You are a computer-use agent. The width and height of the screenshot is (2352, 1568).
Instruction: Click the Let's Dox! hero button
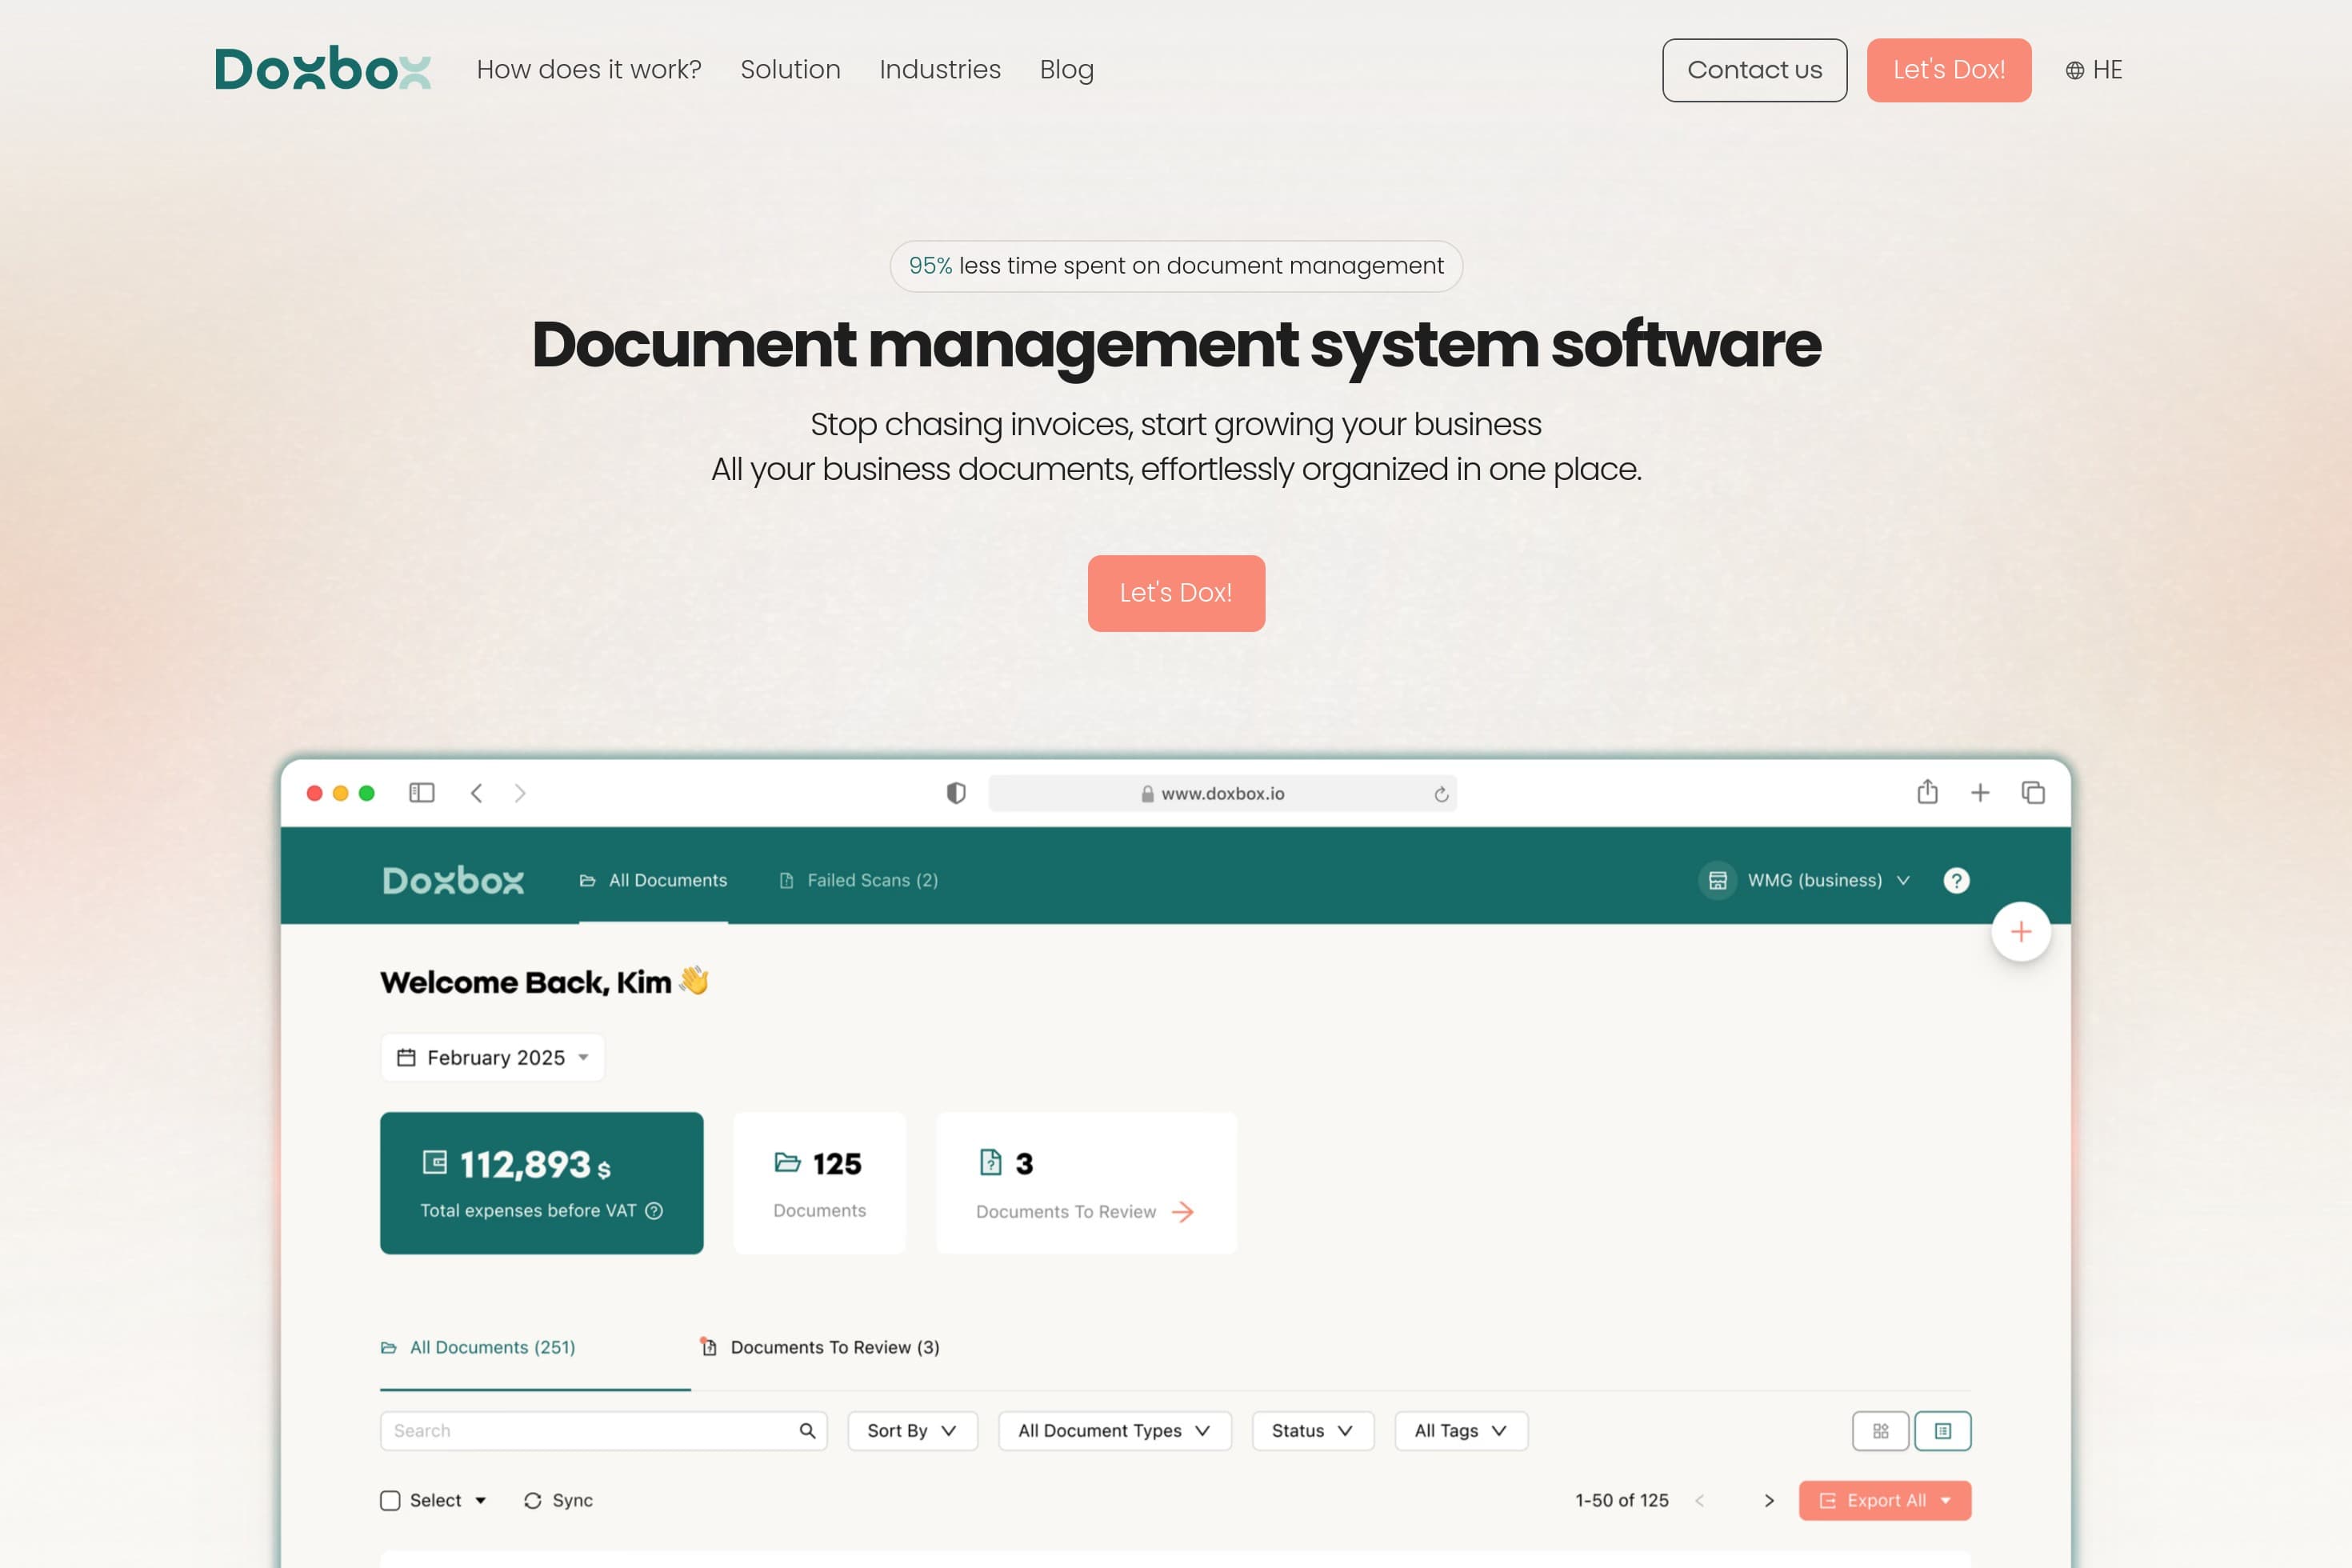(1176, 592)
